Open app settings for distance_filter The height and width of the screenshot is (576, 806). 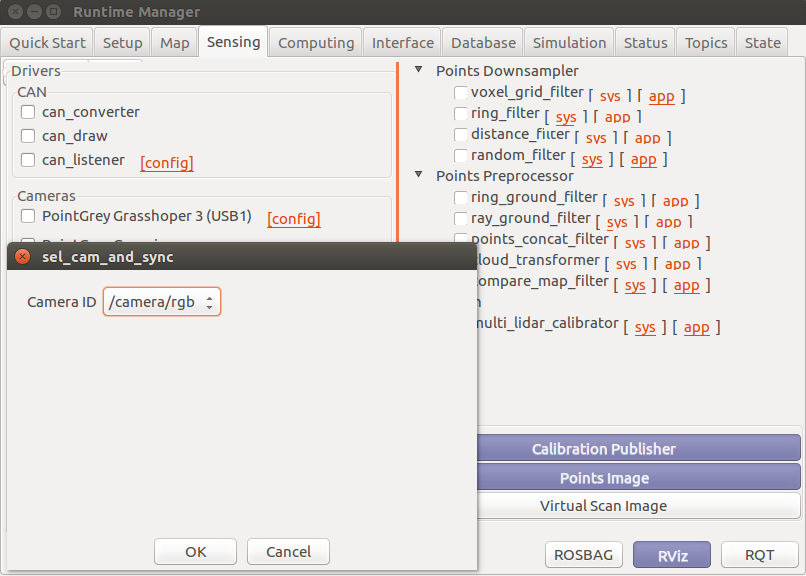647,138
